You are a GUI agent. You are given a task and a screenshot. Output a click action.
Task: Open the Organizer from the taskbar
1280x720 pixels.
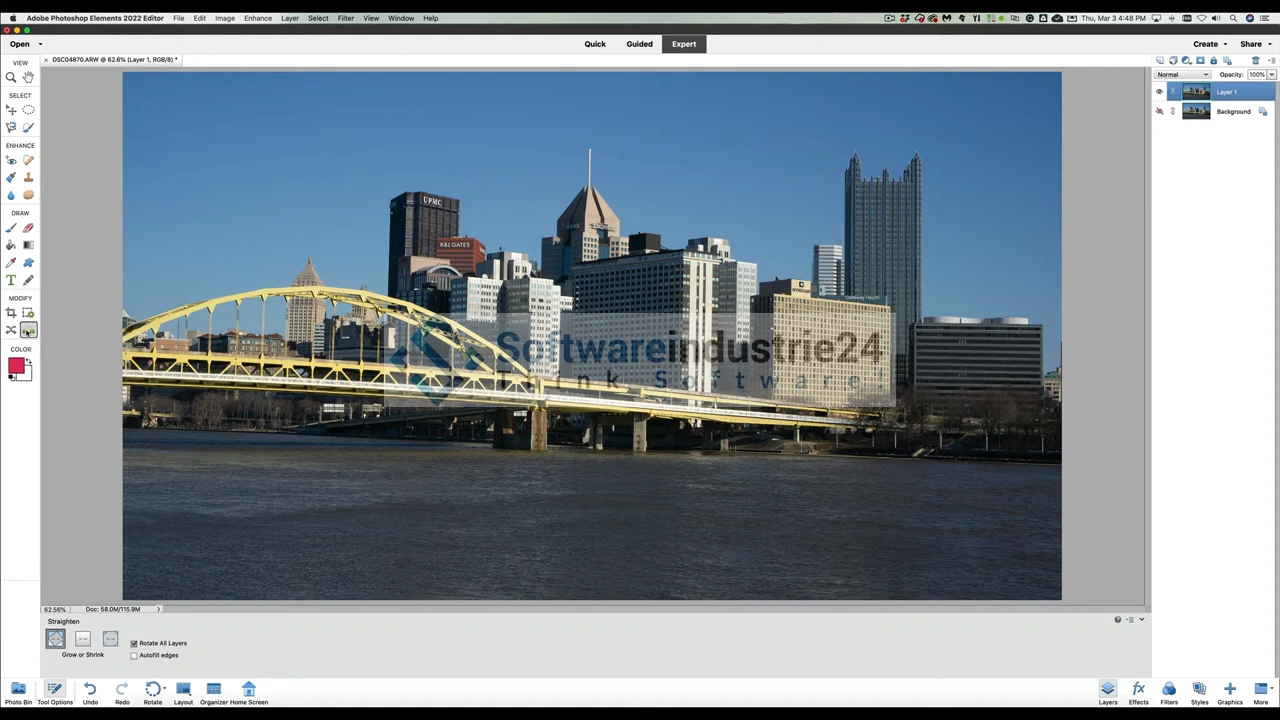pyautogui.click(x=213, y=689)
